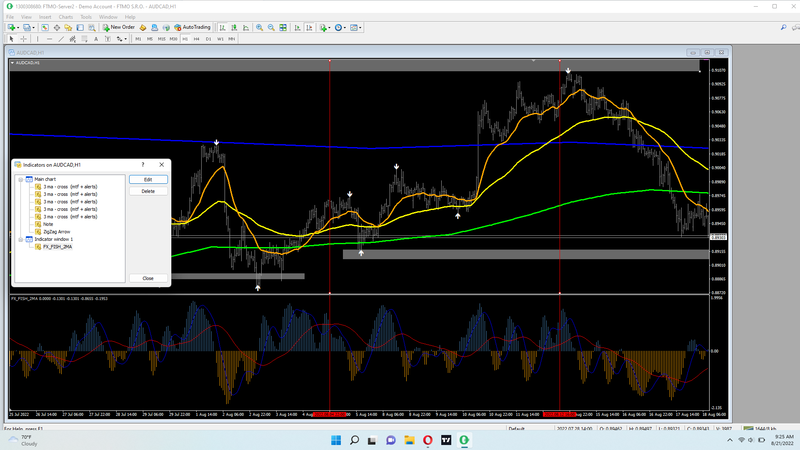Open the Indicators list toolbar icon
Viewport: 800px width, 450px height.
pyautogui.click(x=323, y=28)
